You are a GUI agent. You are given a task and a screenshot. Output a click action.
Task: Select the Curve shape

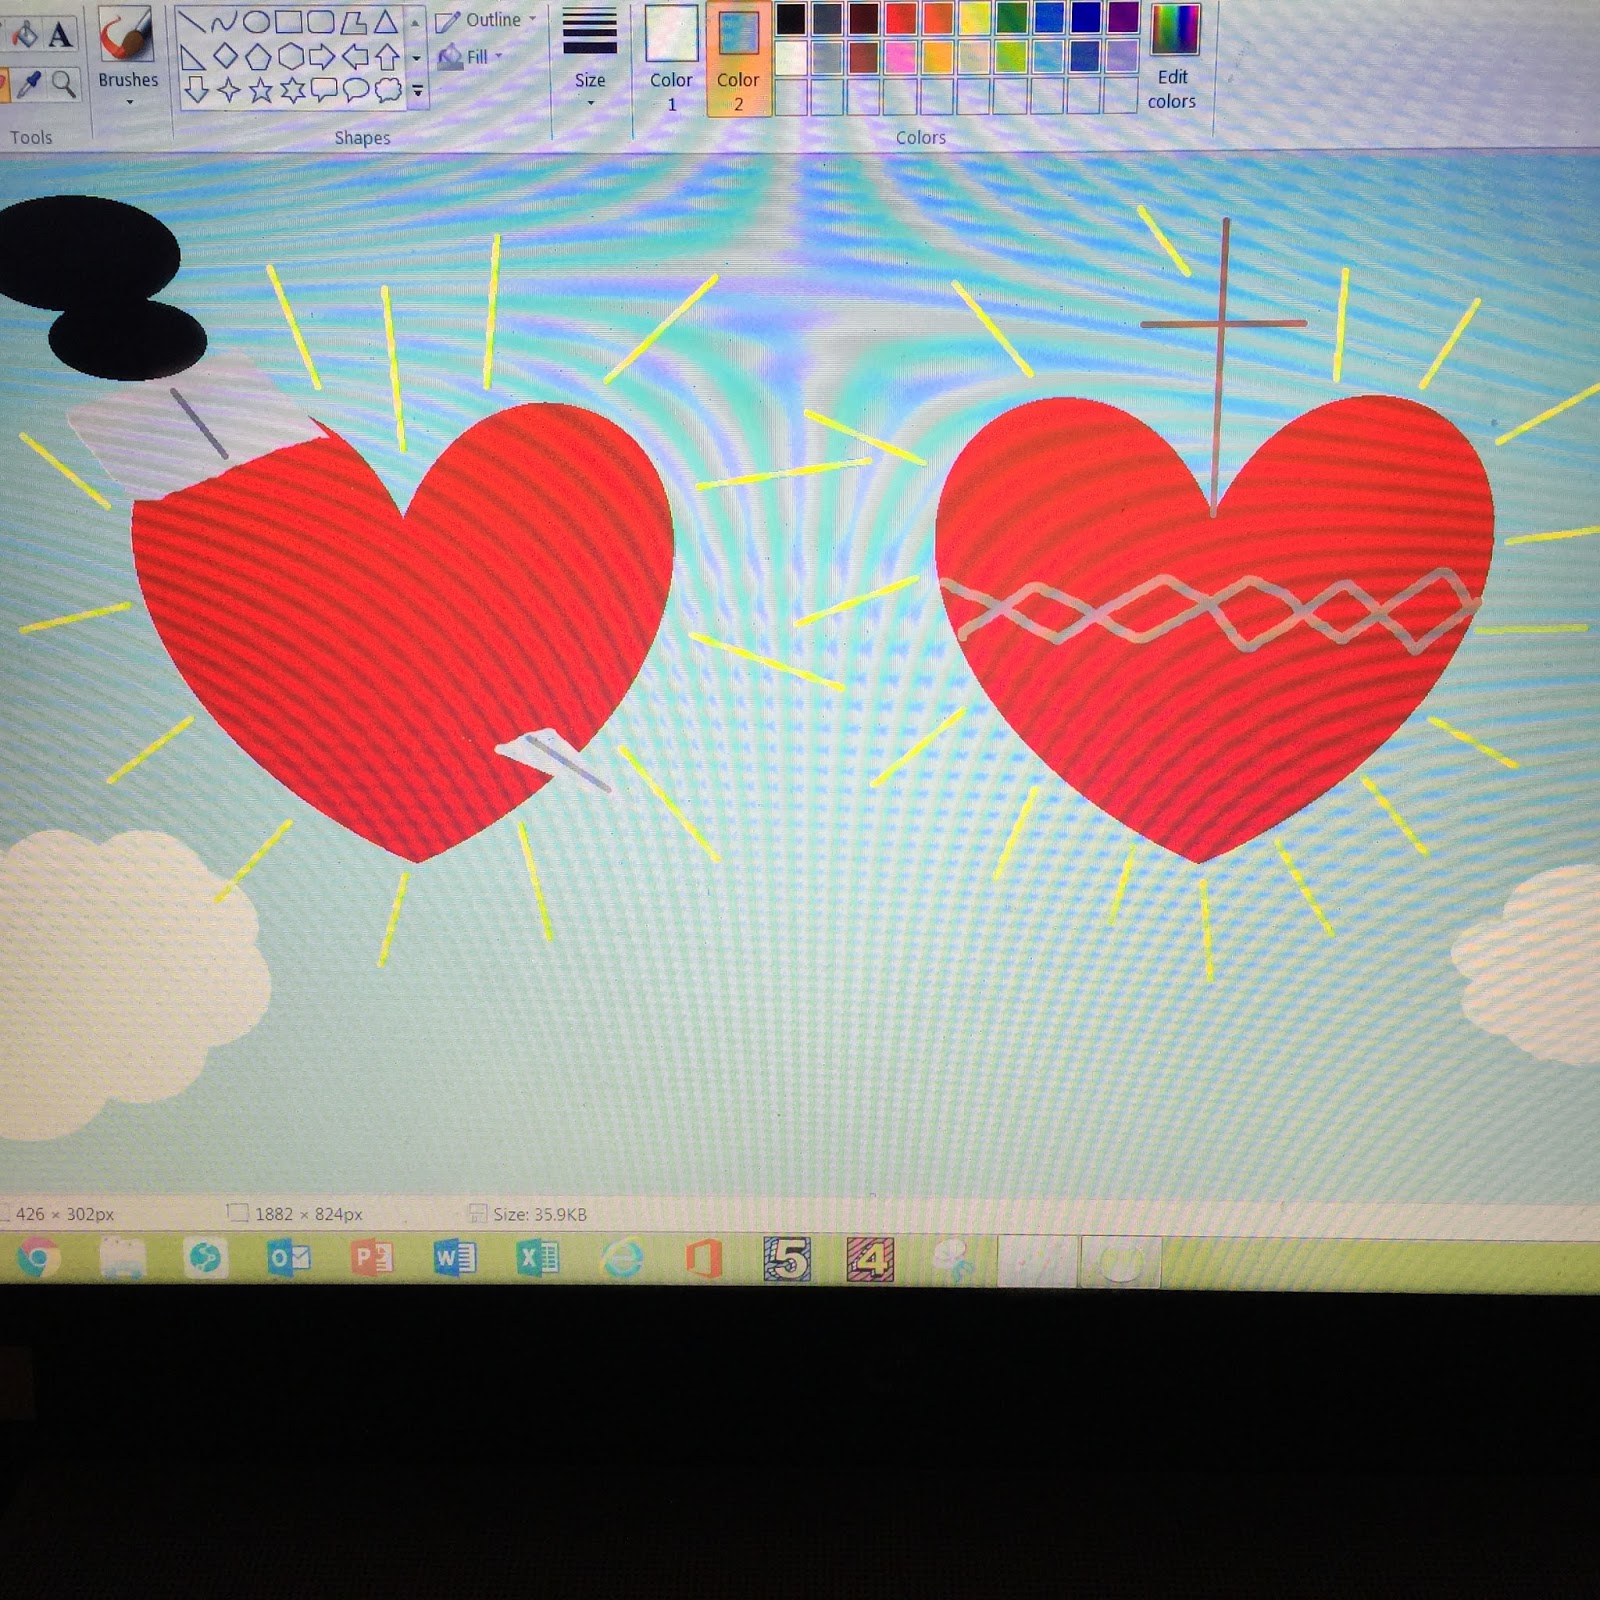click(224, 22)
